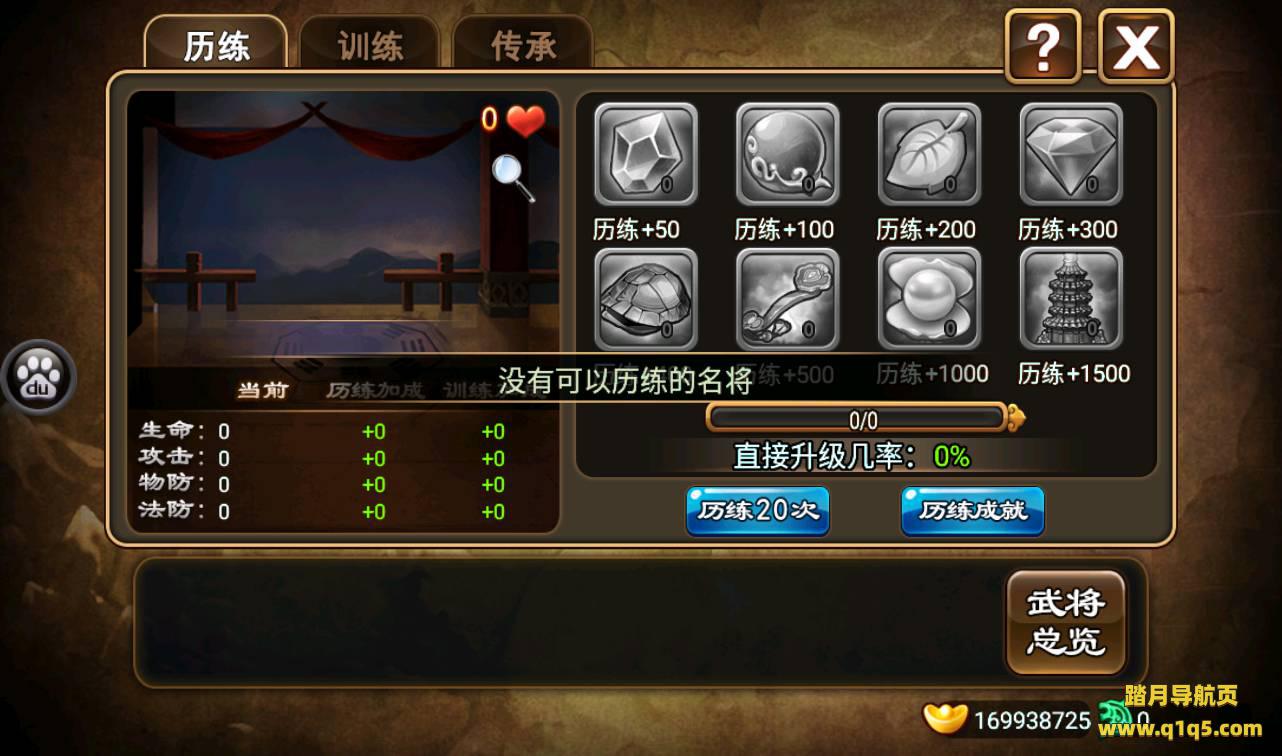Switch to the 传承 tab
Image resolution: width=1282 pixels, height=756 pixels.
coord(523,45)
